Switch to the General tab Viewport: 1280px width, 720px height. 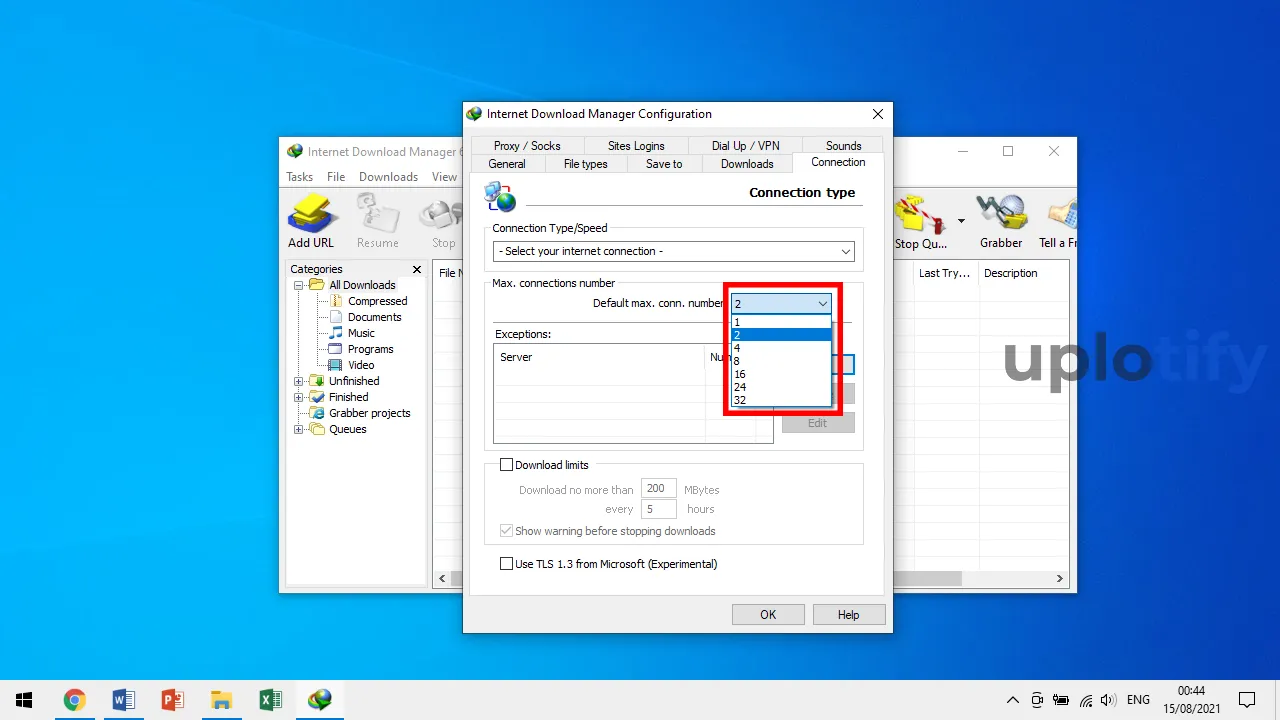point(507,164)
